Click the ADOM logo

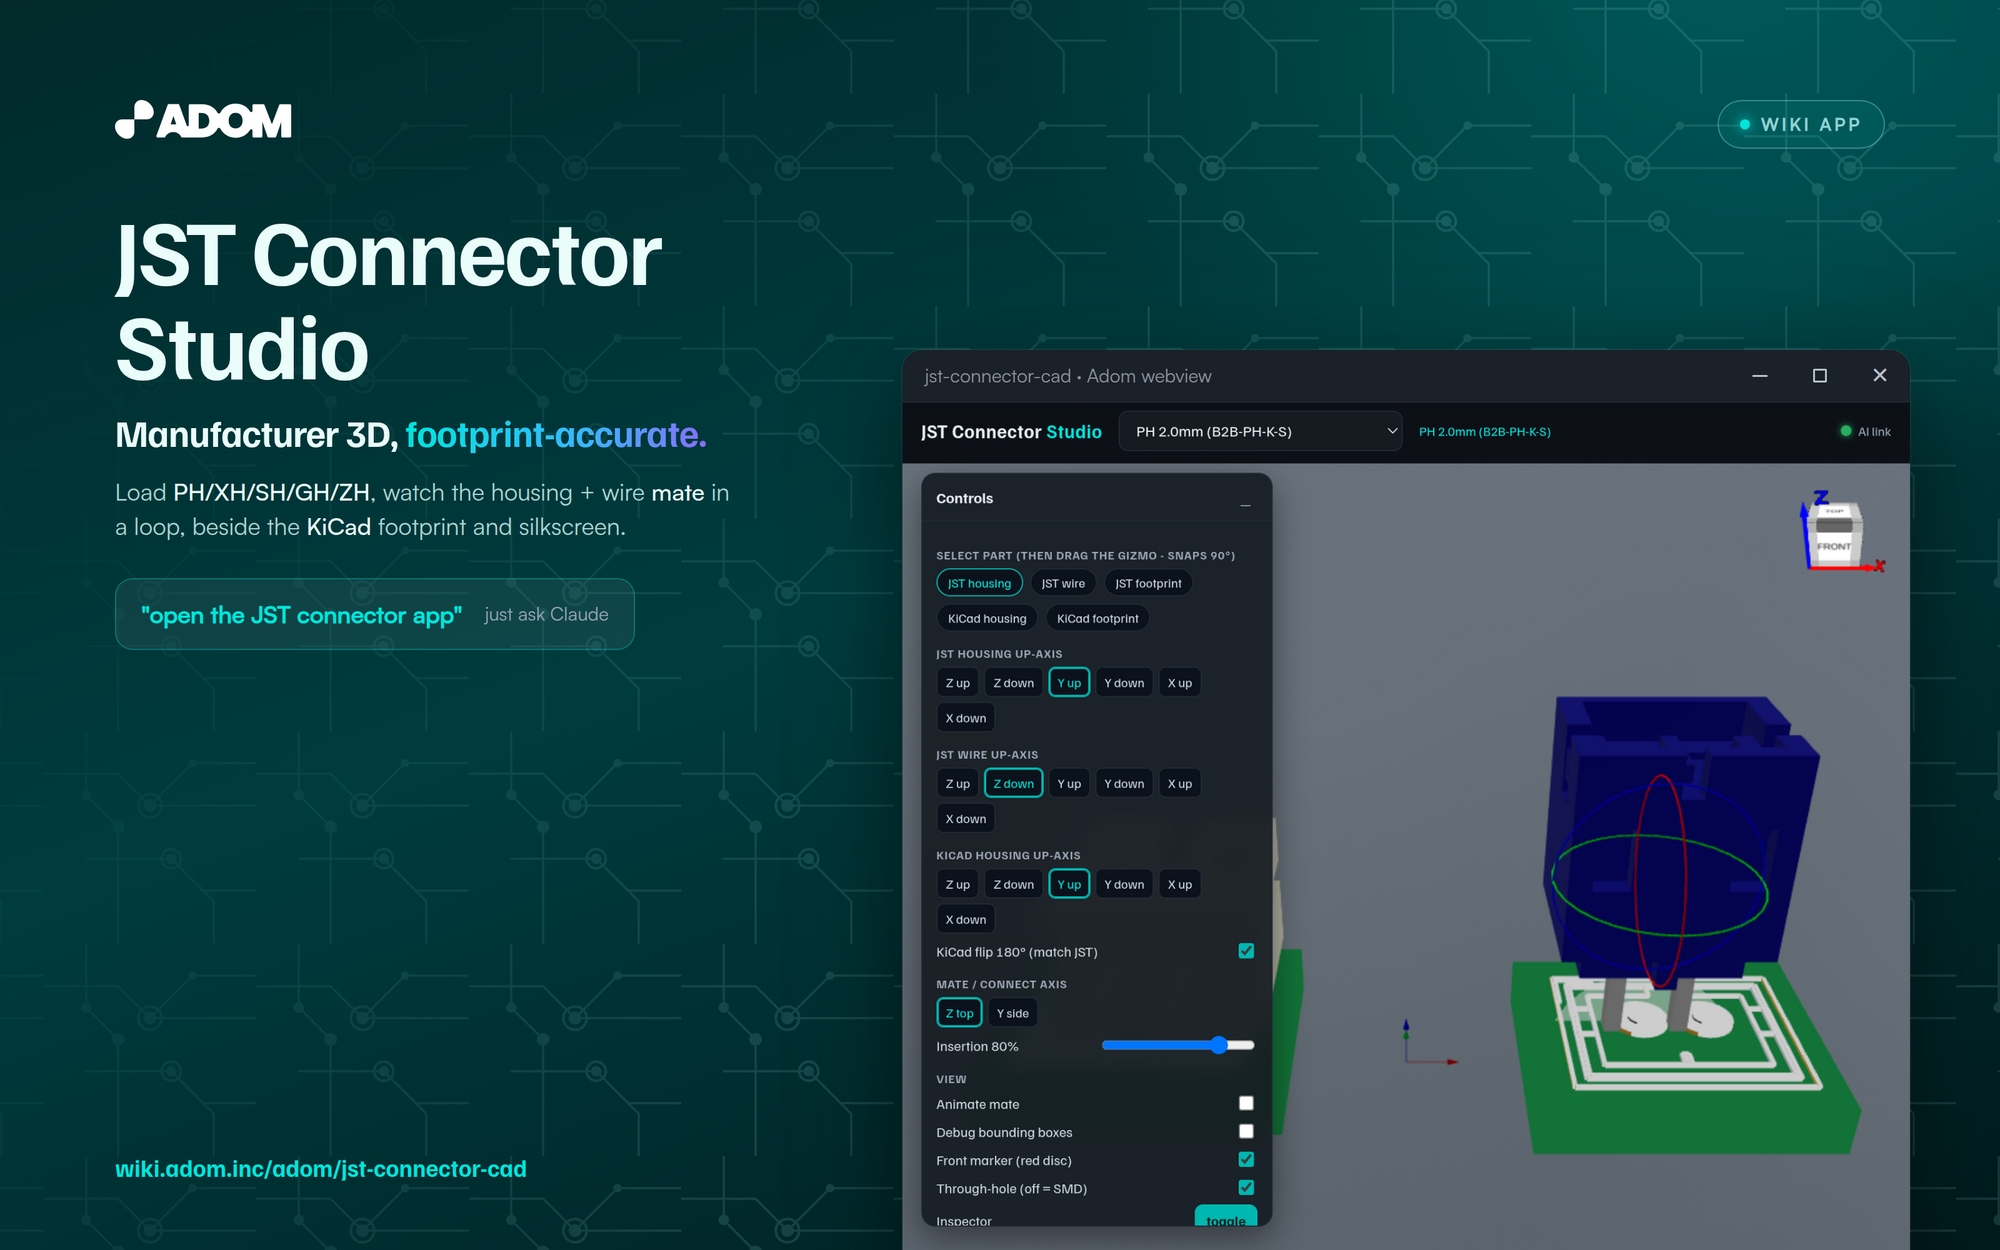point(203,120)
